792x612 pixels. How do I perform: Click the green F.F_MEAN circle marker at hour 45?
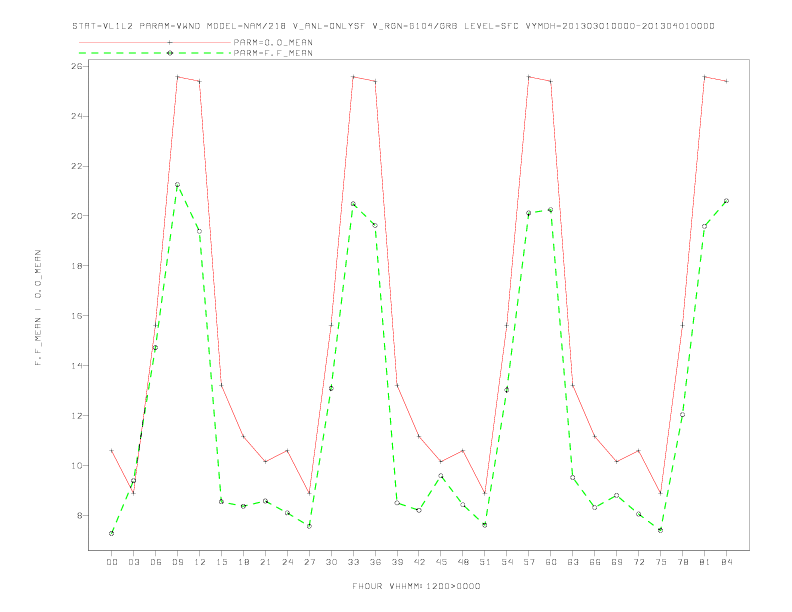click(x=441, y=476)
